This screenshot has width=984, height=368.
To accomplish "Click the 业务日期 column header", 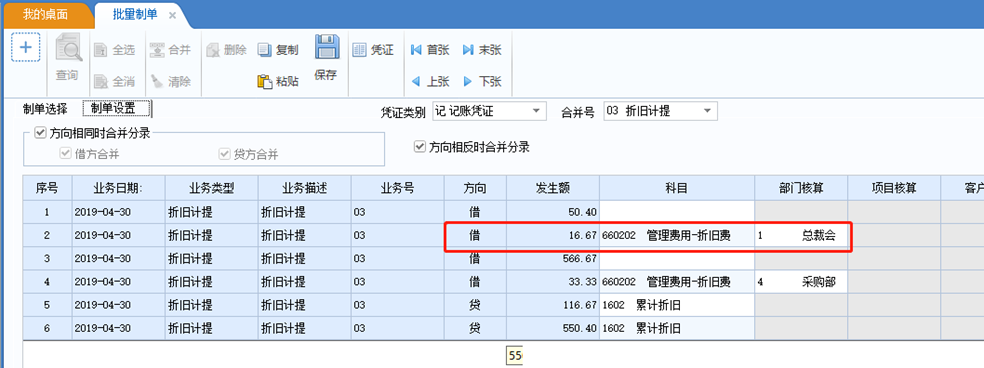I will [x=119, y=188].
